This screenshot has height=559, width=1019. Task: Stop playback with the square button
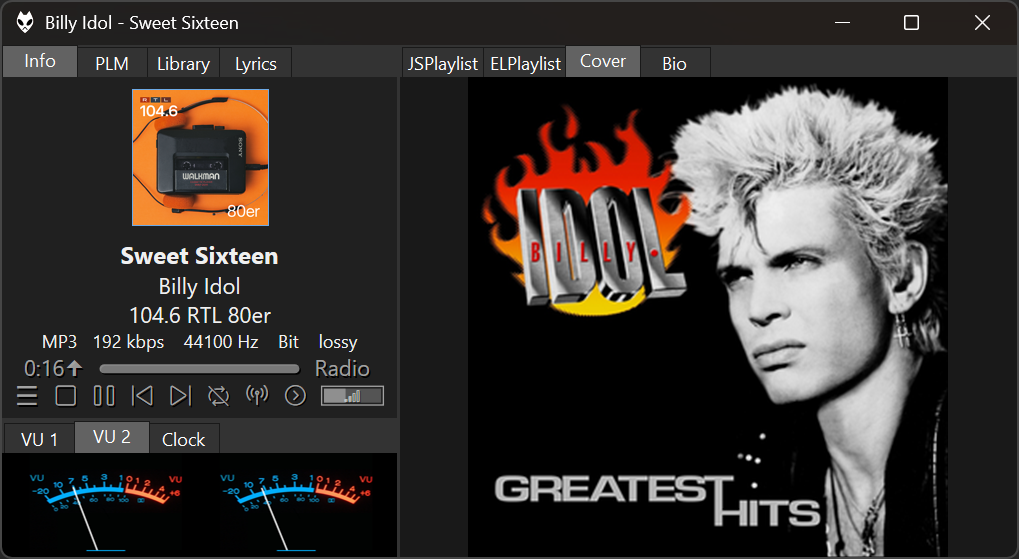click(x=66, y=396)
